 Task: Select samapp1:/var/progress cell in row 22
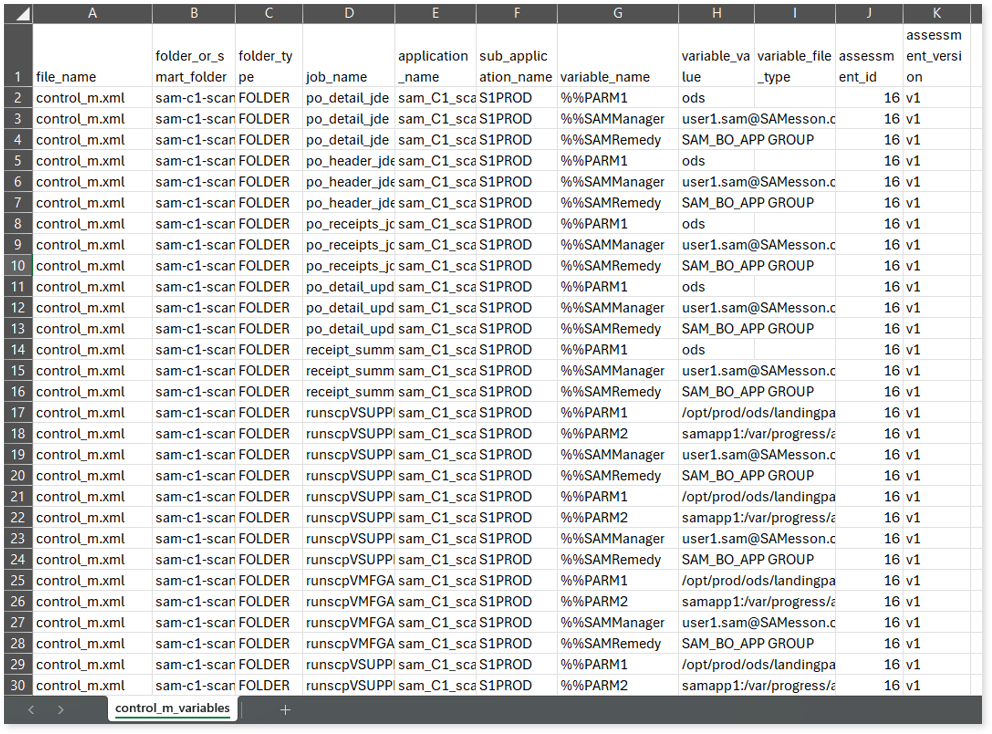click(x=757, y=518)
